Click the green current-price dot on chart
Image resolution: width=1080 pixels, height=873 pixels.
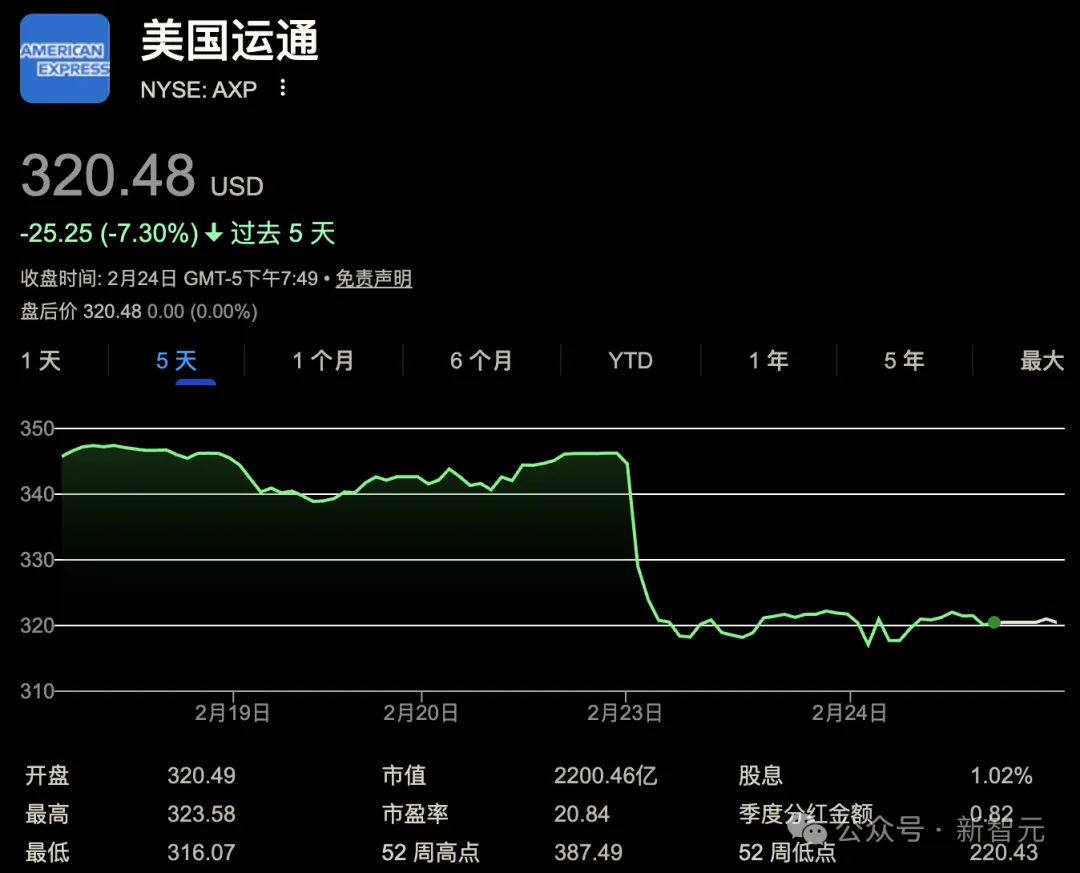993,622
